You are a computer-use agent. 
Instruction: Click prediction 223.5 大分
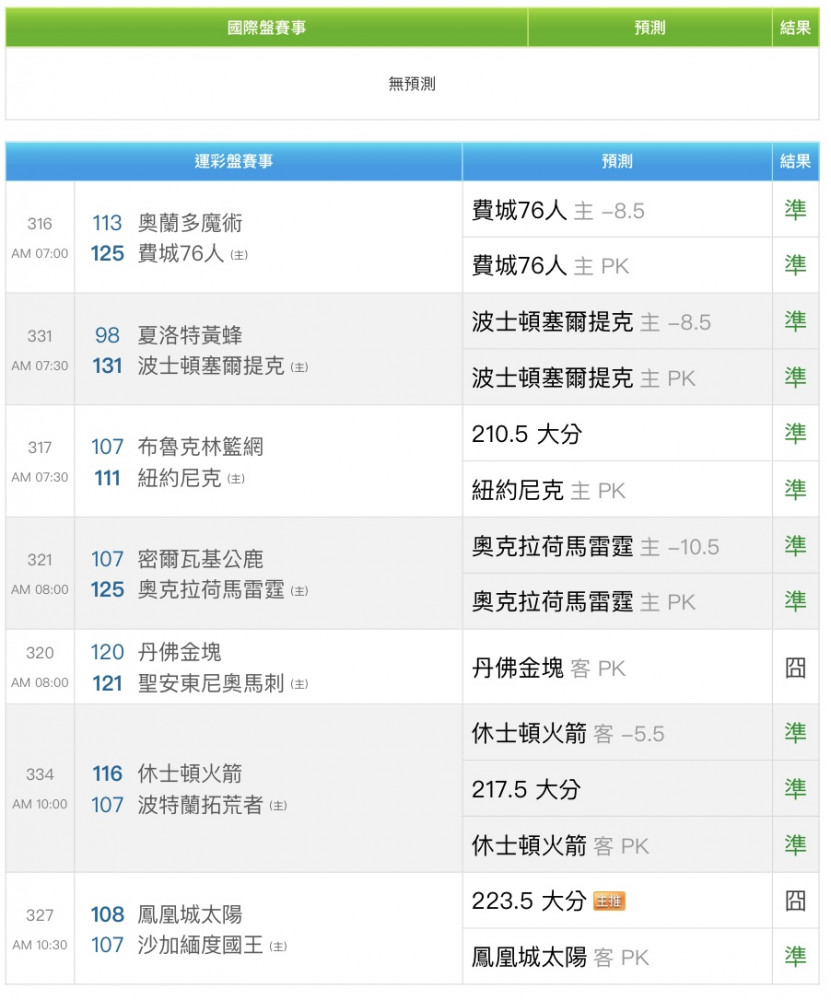[x=529, y=901]
